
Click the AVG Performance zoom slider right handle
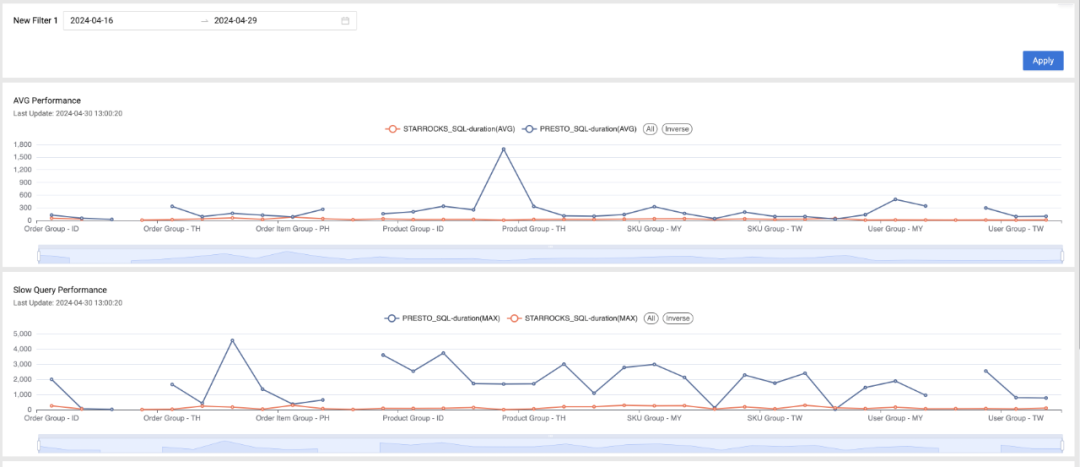[1061, 256]
